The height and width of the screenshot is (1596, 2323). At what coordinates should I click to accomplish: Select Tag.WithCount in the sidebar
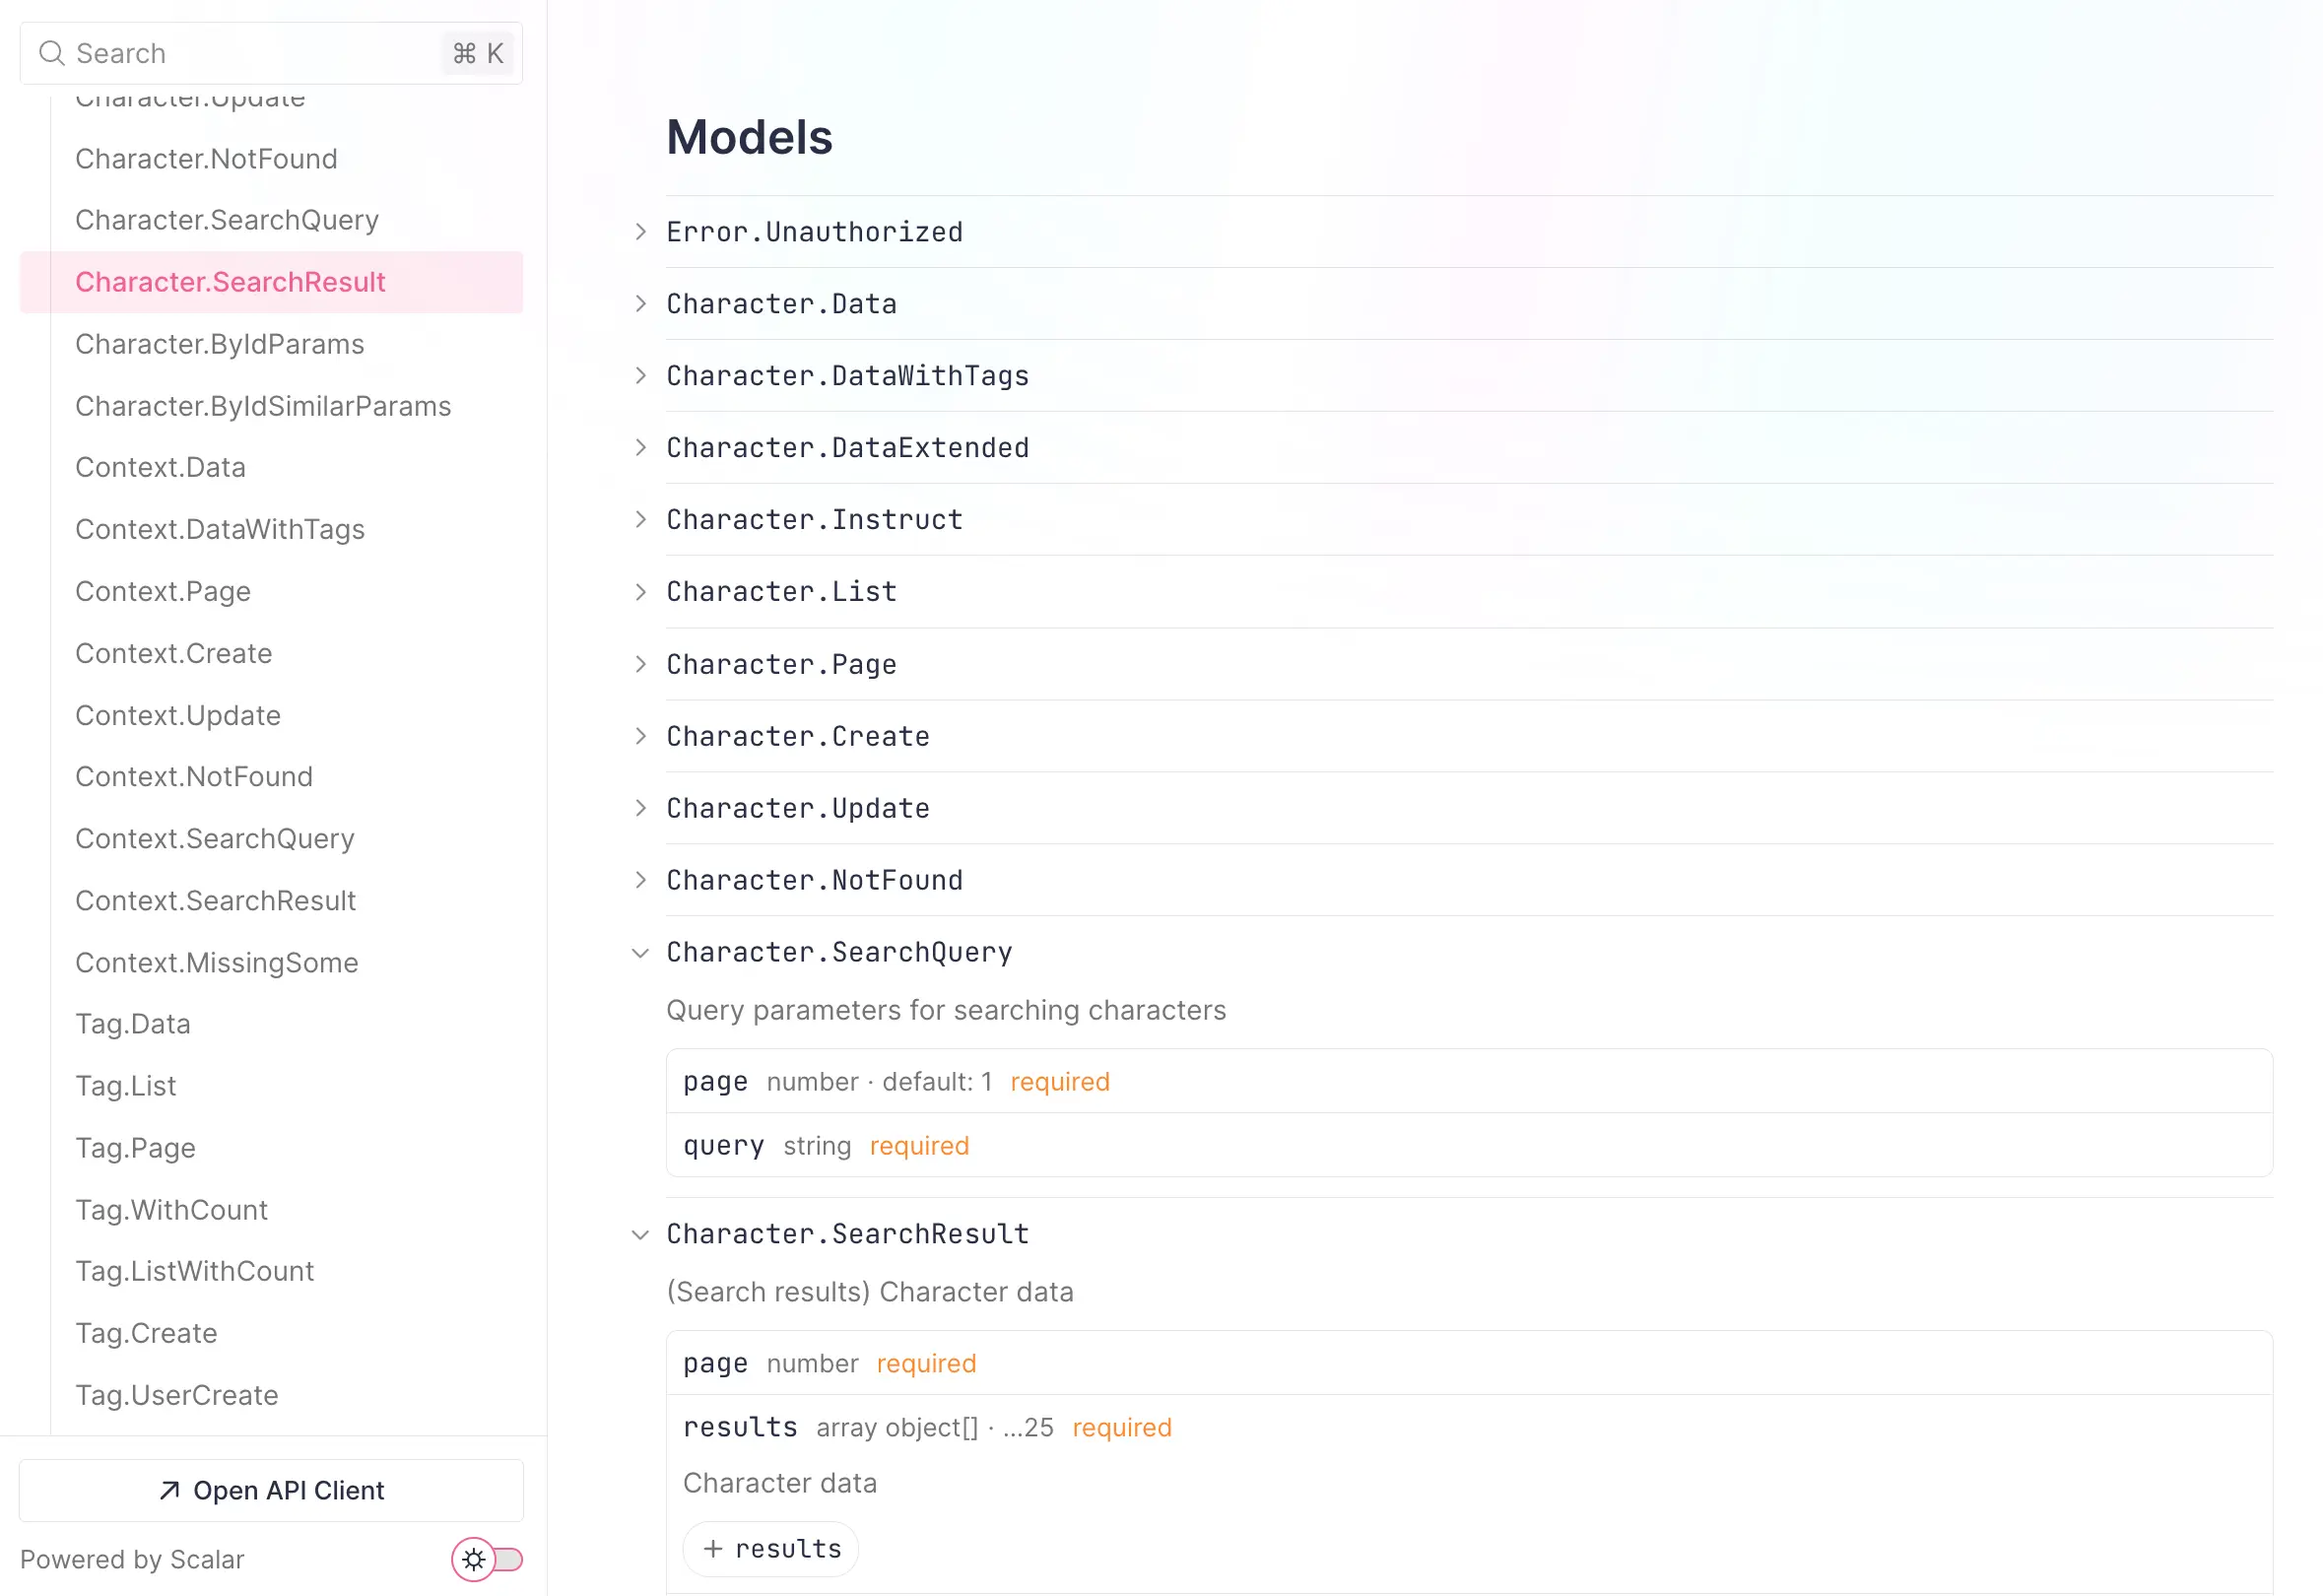tap(171, 1210)
